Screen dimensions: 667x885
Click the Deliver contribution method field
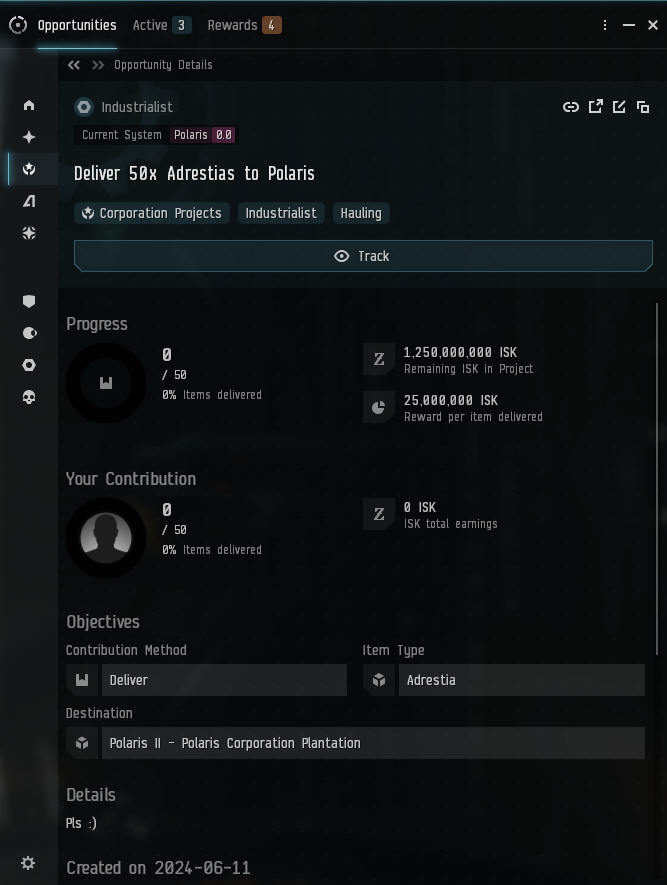(224, 680)
